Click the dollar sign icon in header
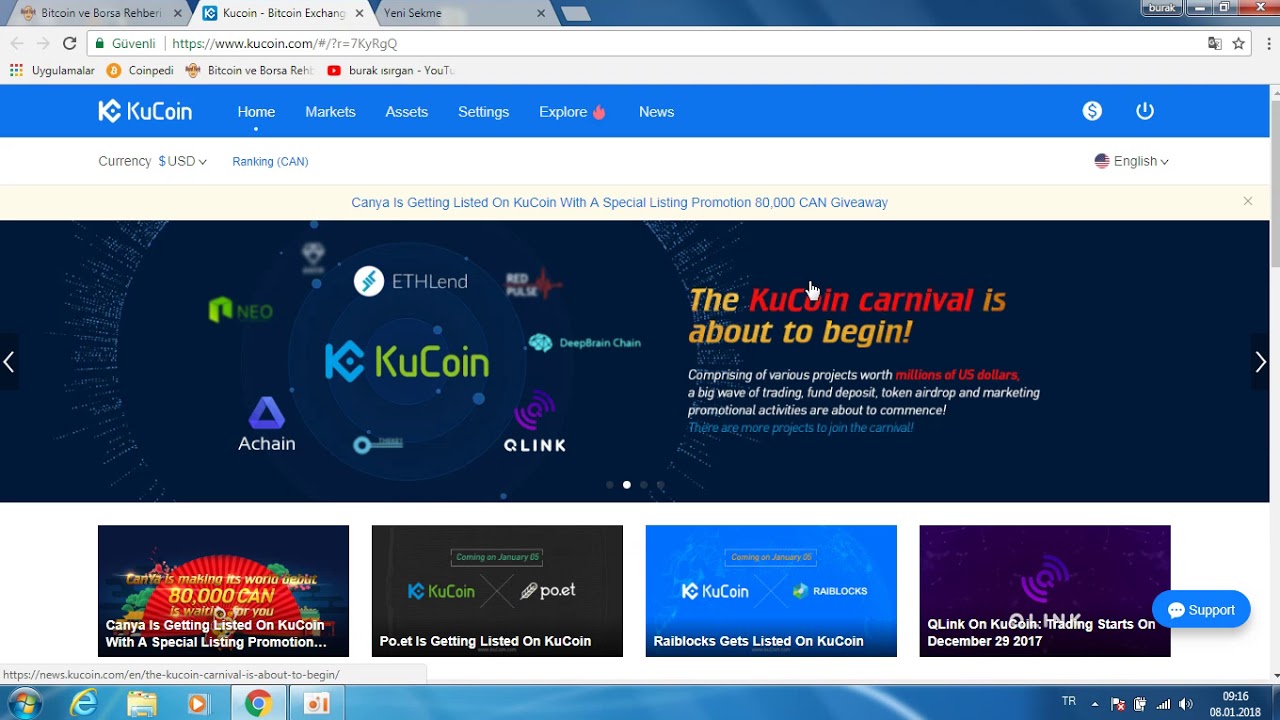The width and height of the screenshot is (1280, 720). [1092, 111]
